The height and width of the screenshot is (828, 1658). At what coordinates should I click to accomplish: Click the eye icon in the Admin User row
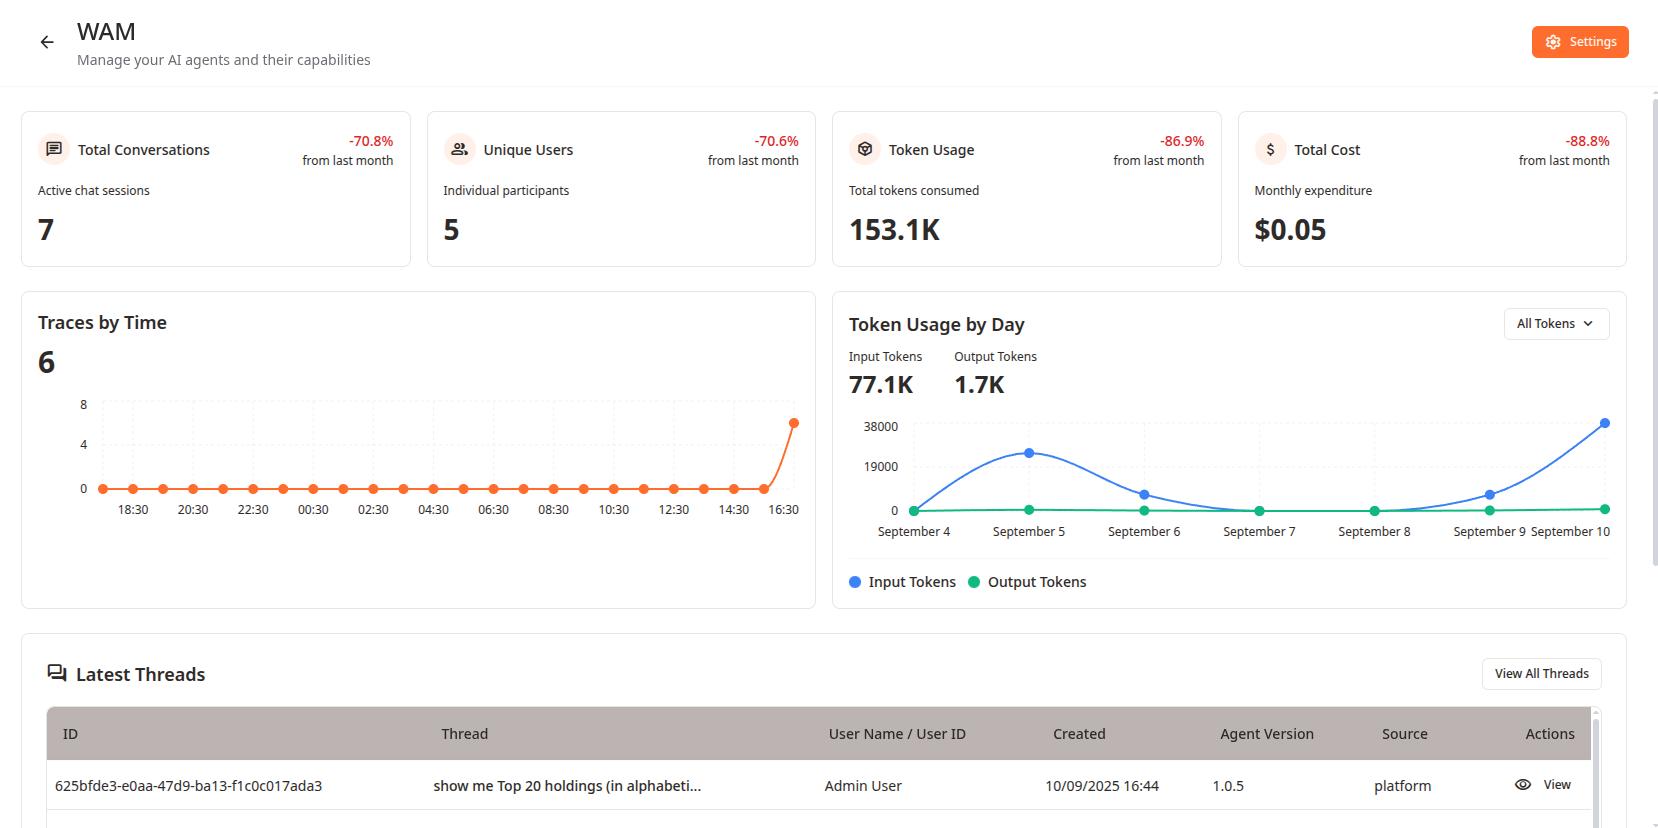(x=1523, y=785)
